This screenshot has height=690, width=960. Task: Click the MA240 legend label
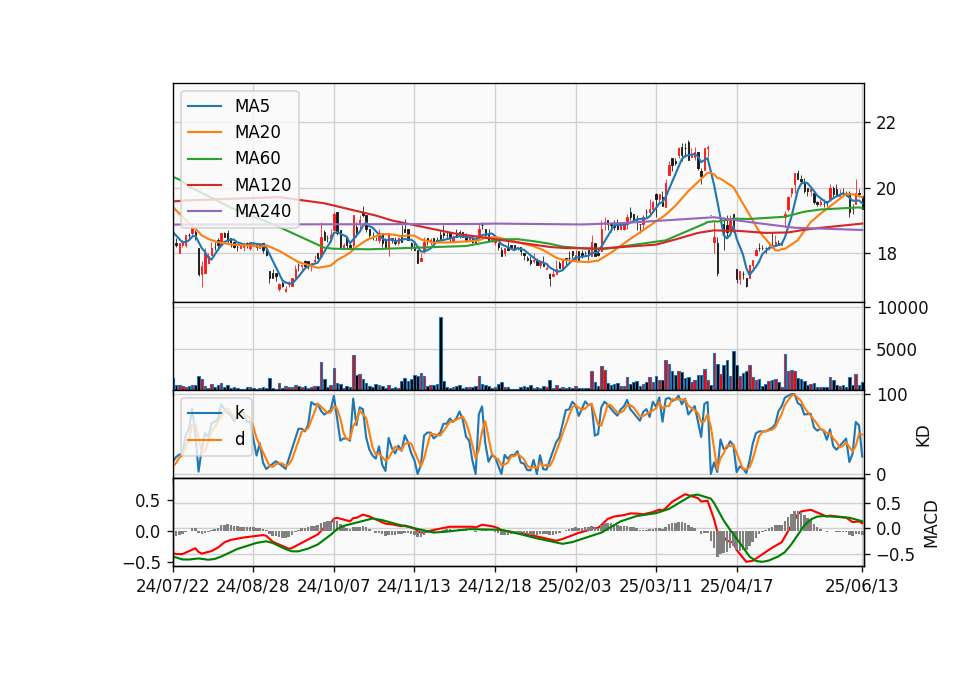coord(263,211)
